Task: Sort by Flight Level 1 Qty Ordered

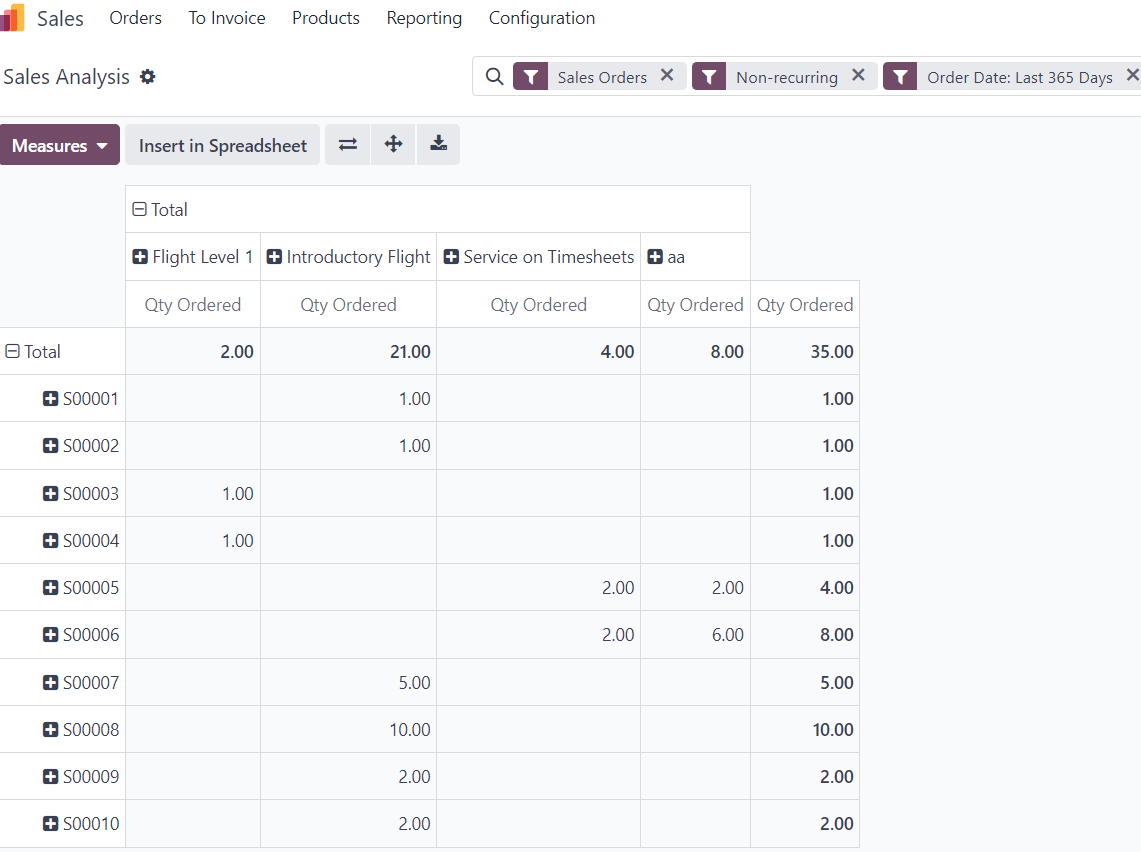Action: [193, 304]
